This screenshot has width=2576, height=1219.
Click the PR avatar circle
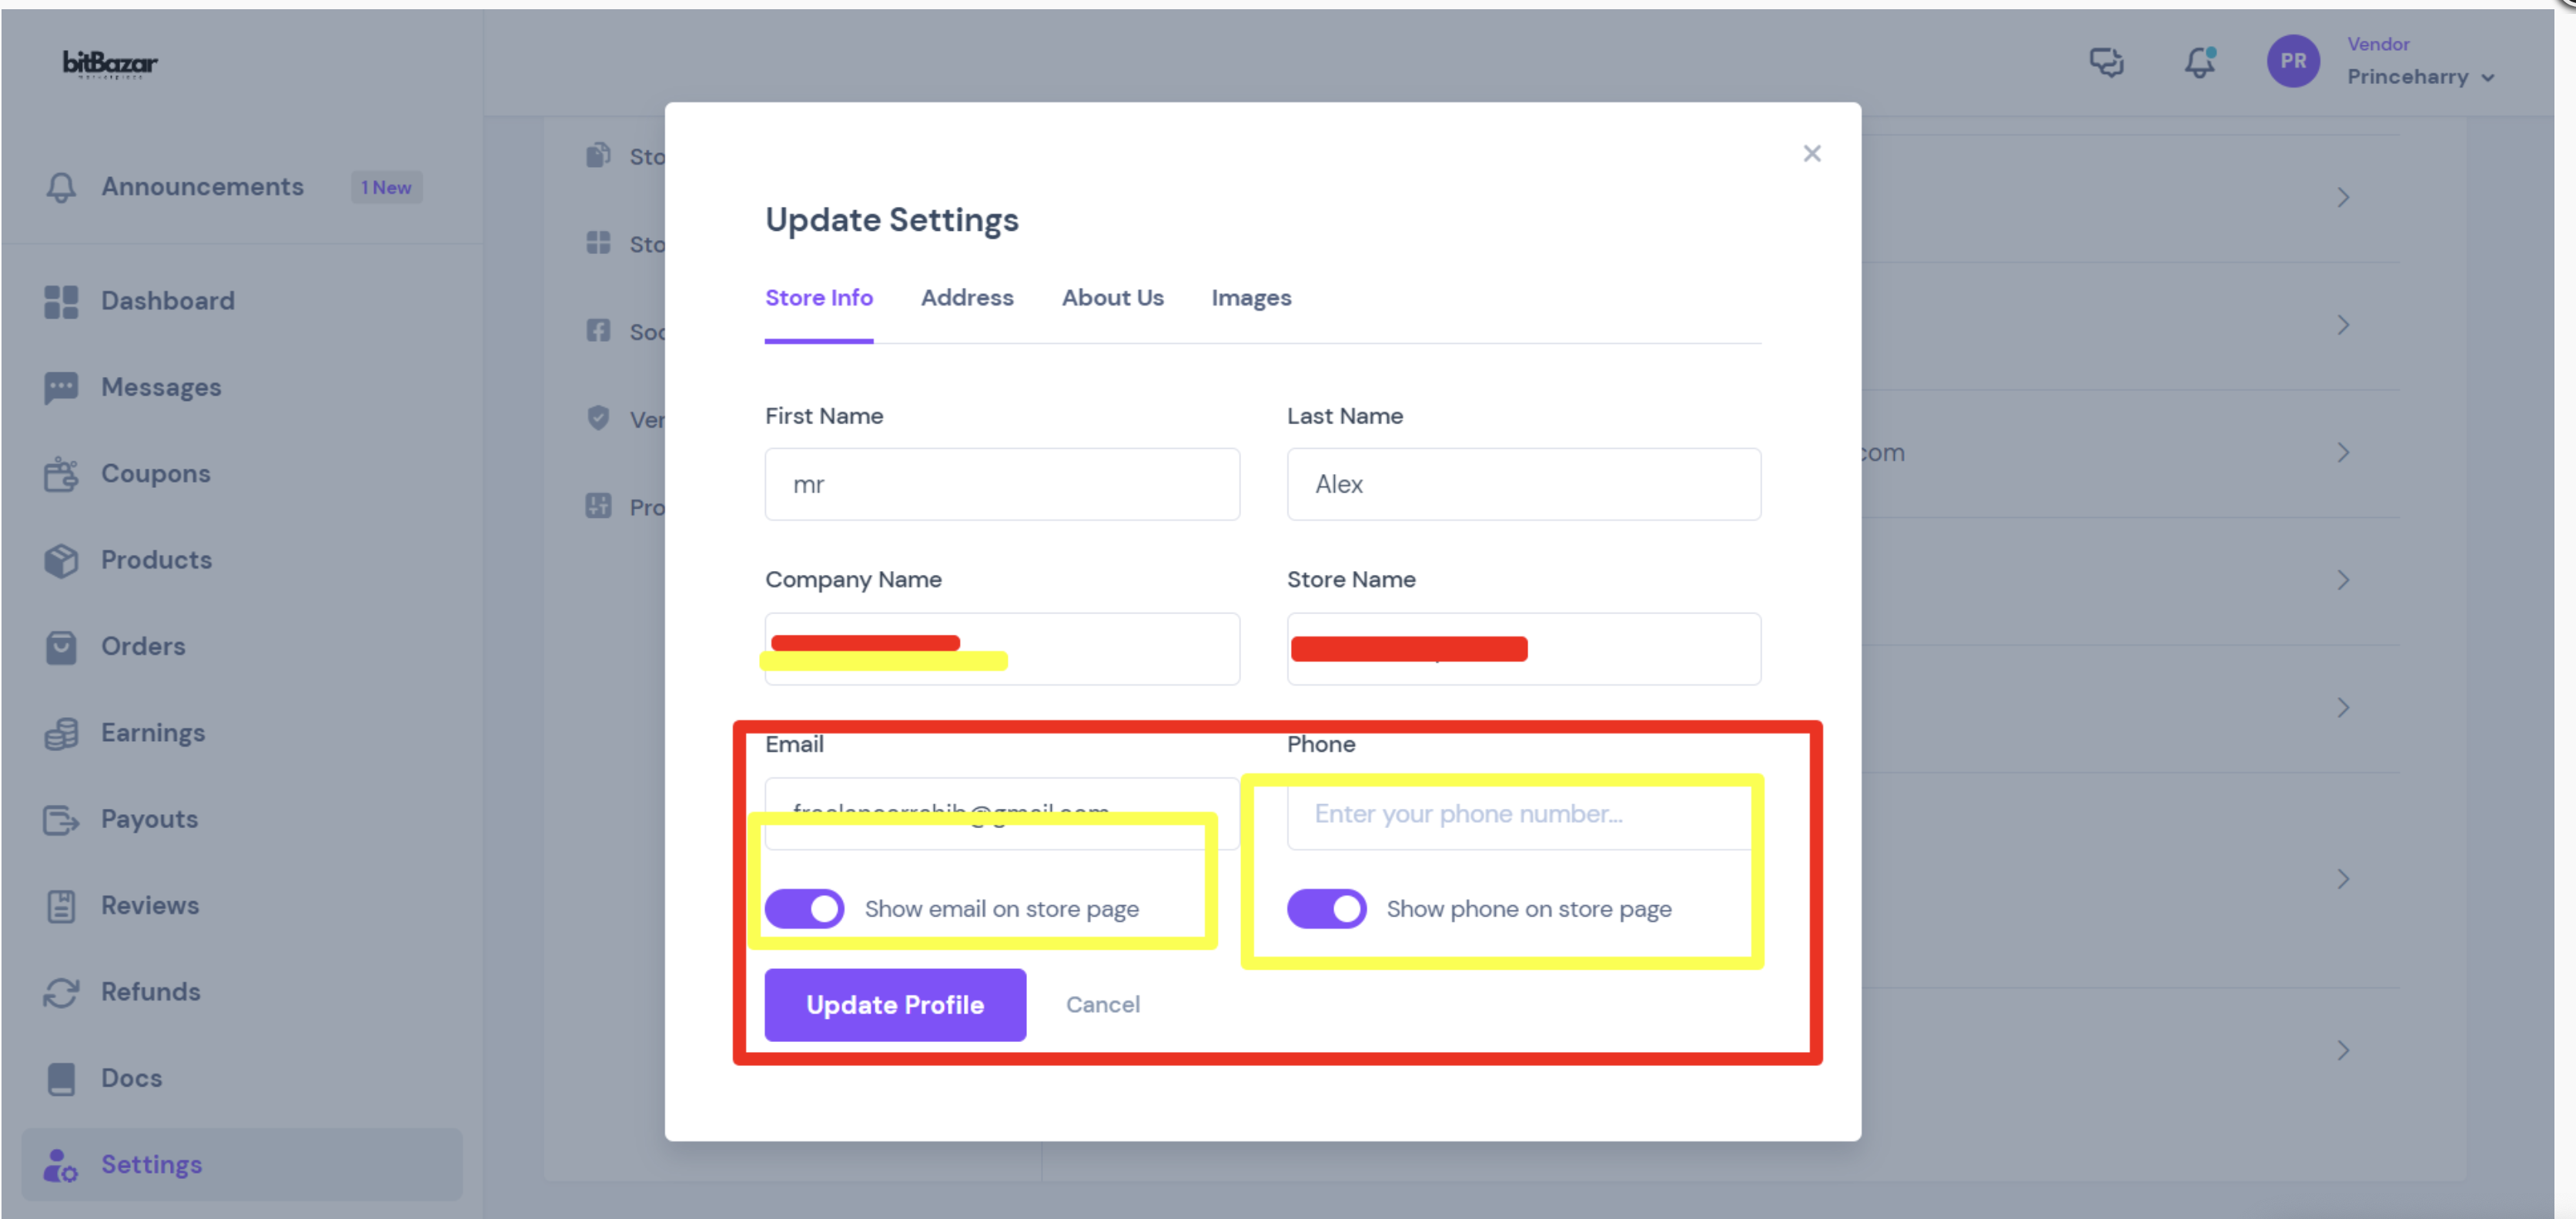[x=2292, y=61]
